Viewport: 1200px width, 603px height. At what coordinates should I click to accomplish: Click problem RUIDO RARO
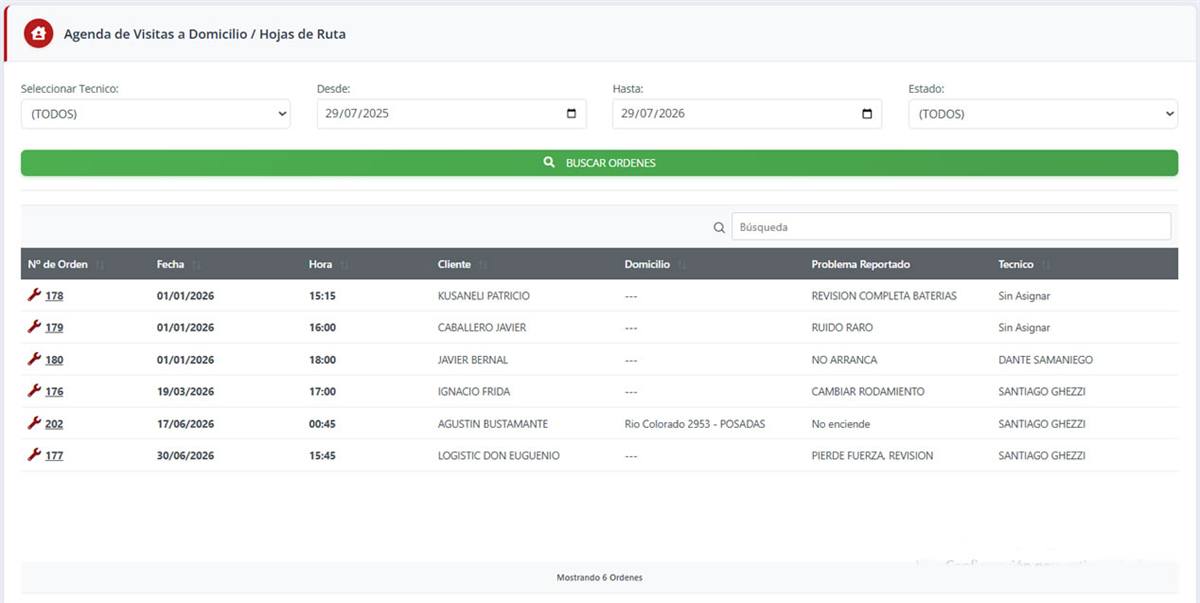click(842, 328)
